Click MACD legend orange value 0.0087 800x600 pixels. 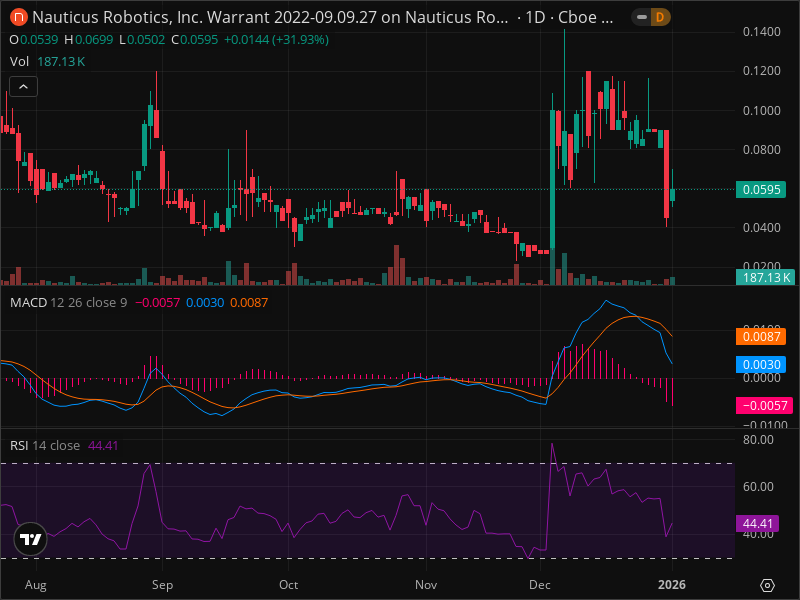coord(248,303)
